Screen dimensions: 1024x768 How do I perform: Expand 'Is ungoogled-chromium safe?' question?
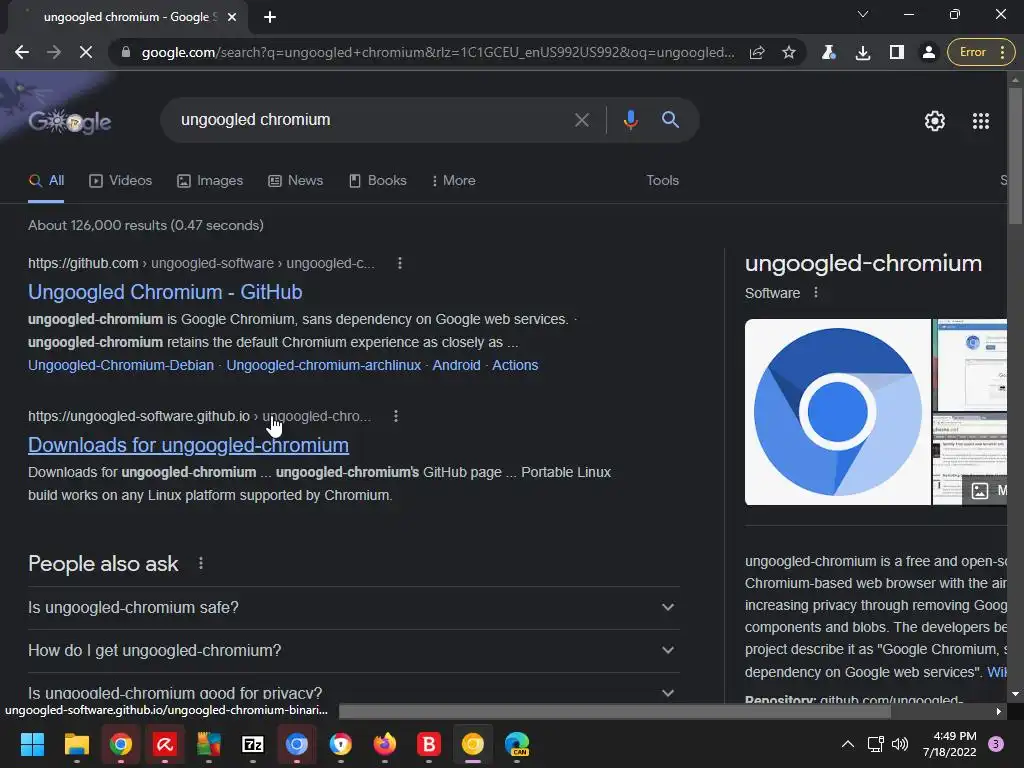[353, 607]
